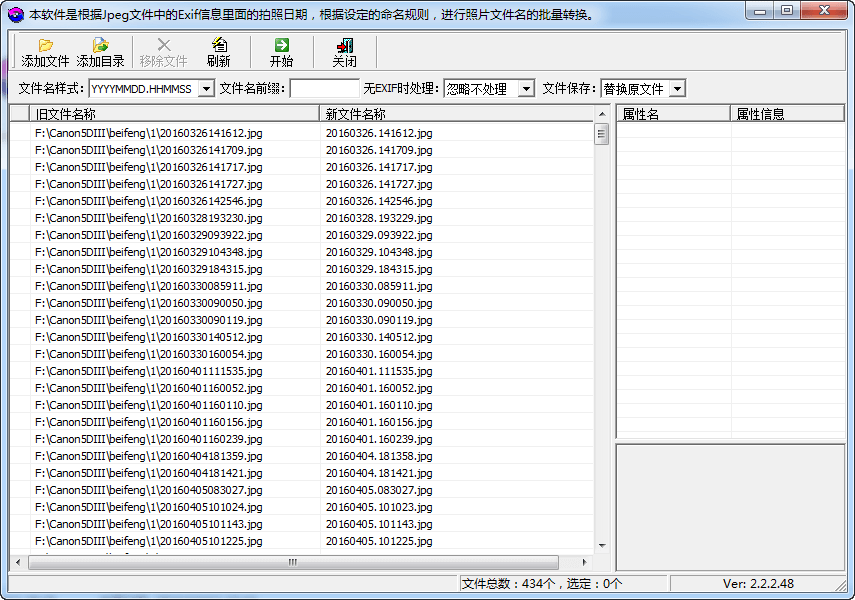Select row 20160401160052.jpg in old file names
The width and height of the screenshot is (855, 600).
pyautogui.click(x=148, y=388)
